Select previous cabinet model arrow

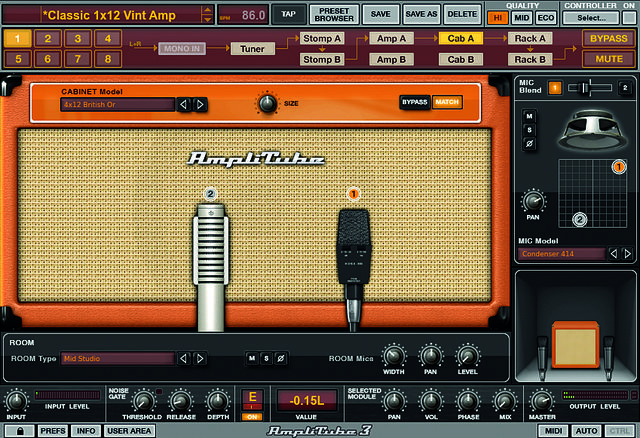(183, 104)
